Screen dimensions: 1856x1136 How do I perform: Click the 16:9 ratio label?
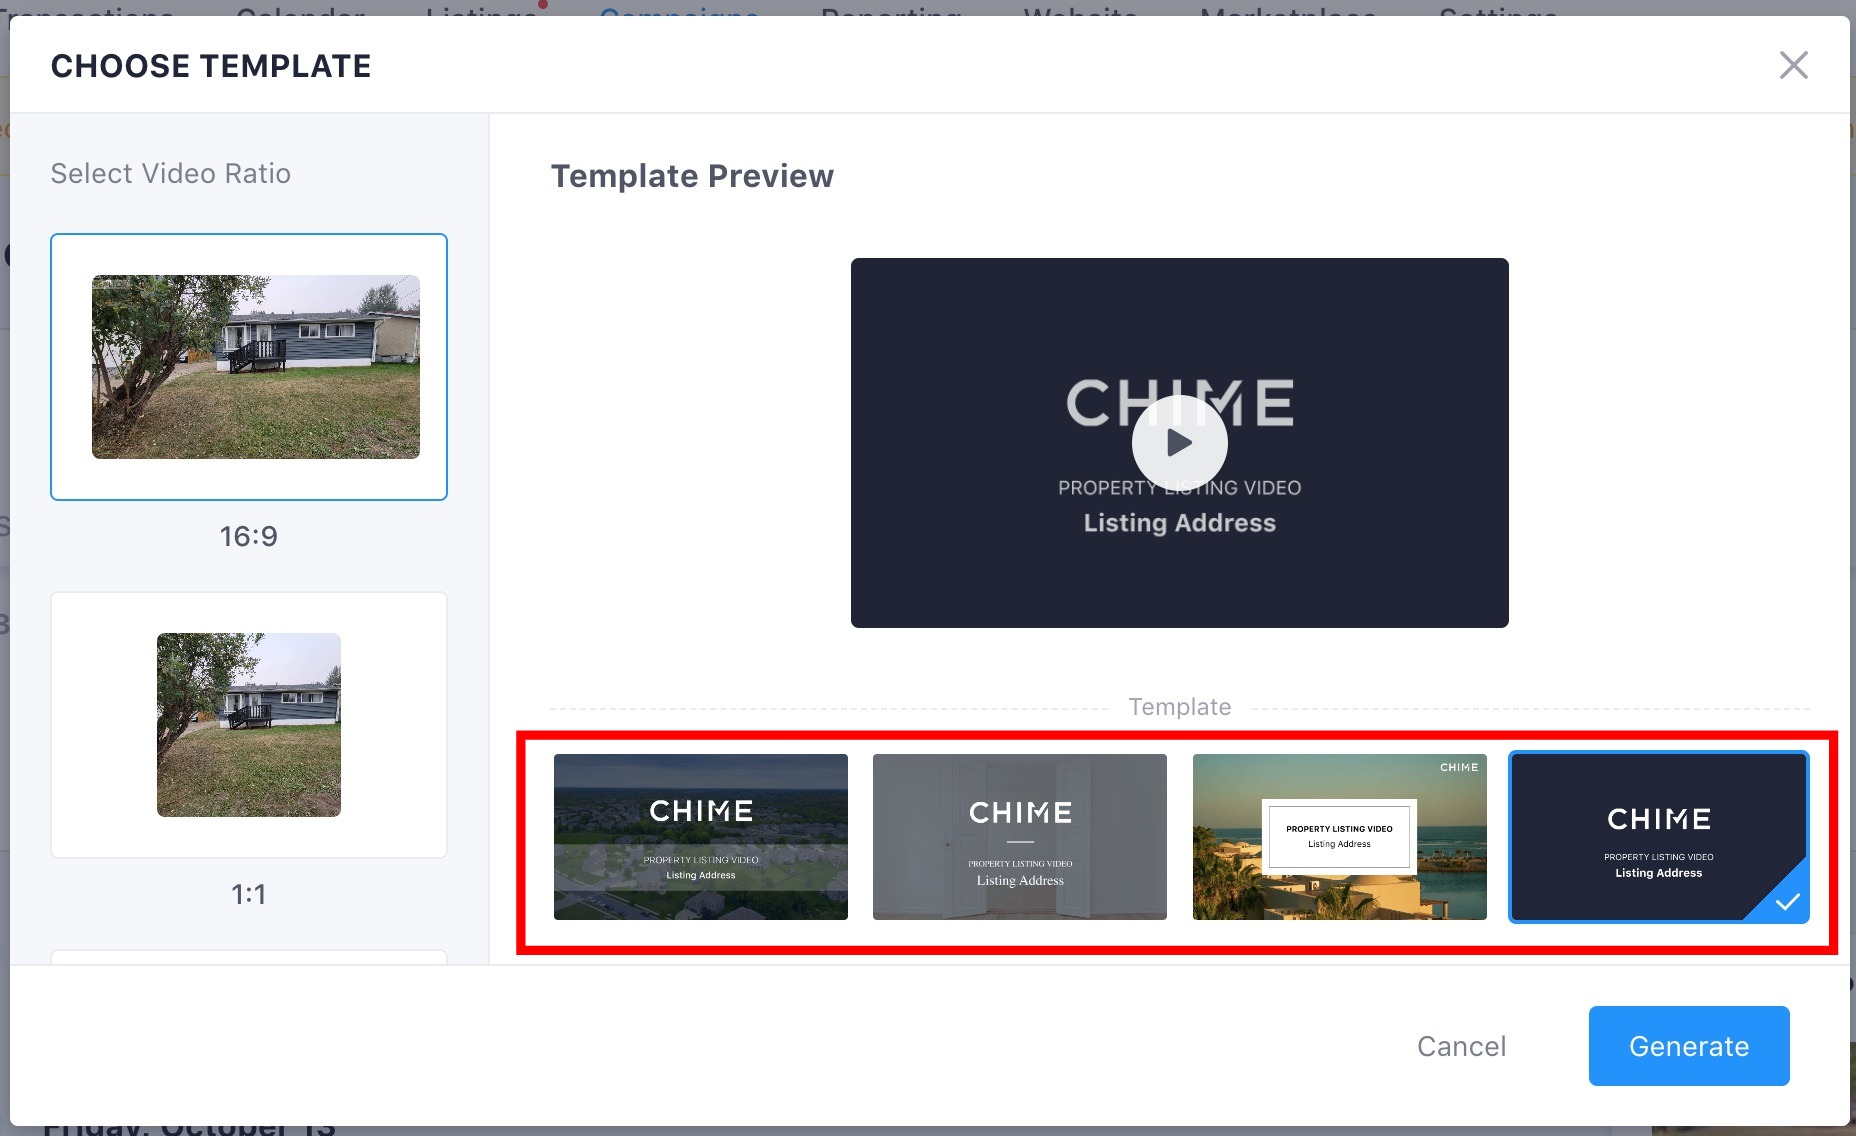coord(249,536)
